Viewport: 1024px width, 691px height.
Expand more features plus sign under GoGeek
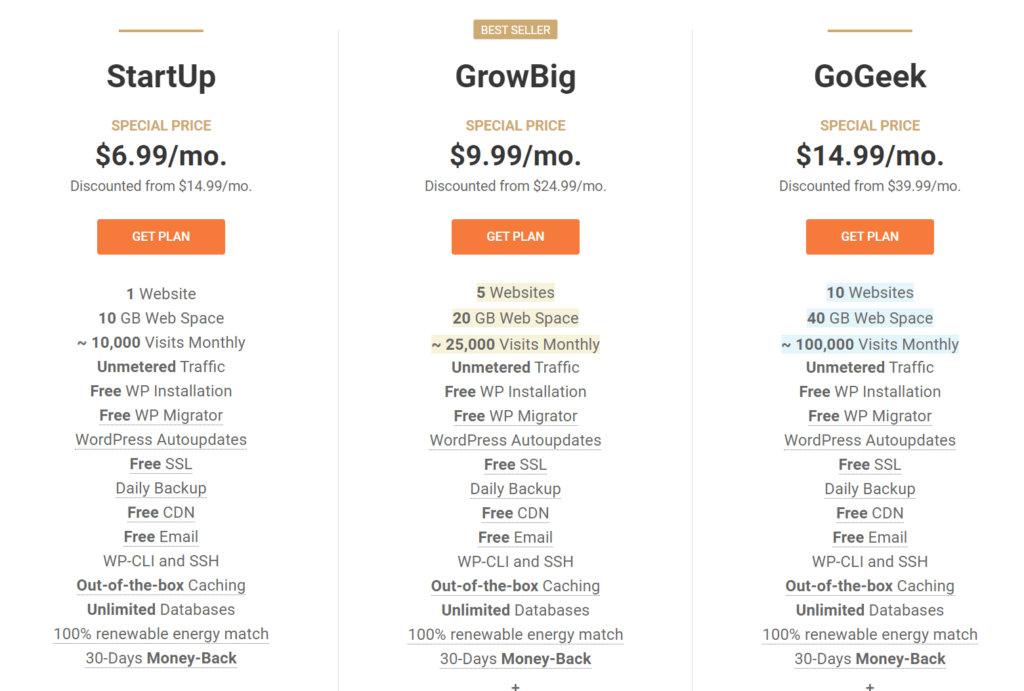click(870, 686)
